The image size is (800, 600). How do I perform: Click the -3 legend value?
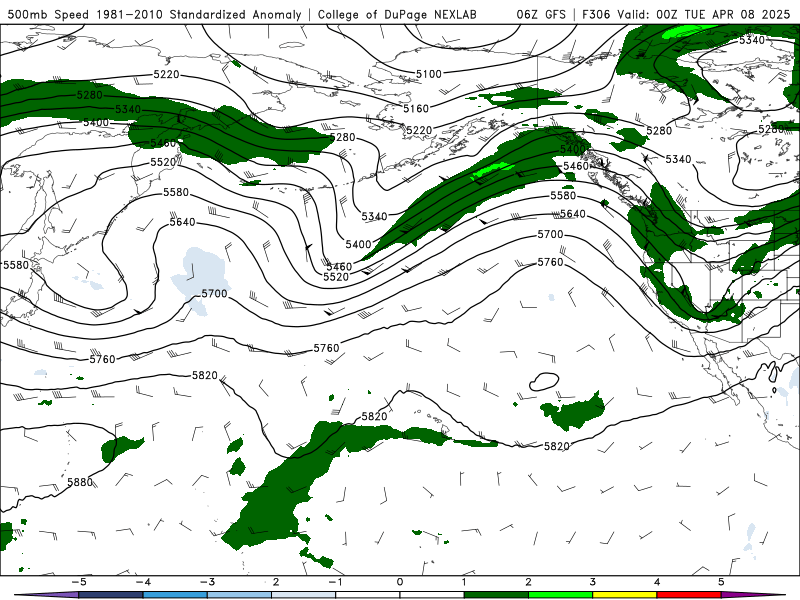[x=207, y=582]
